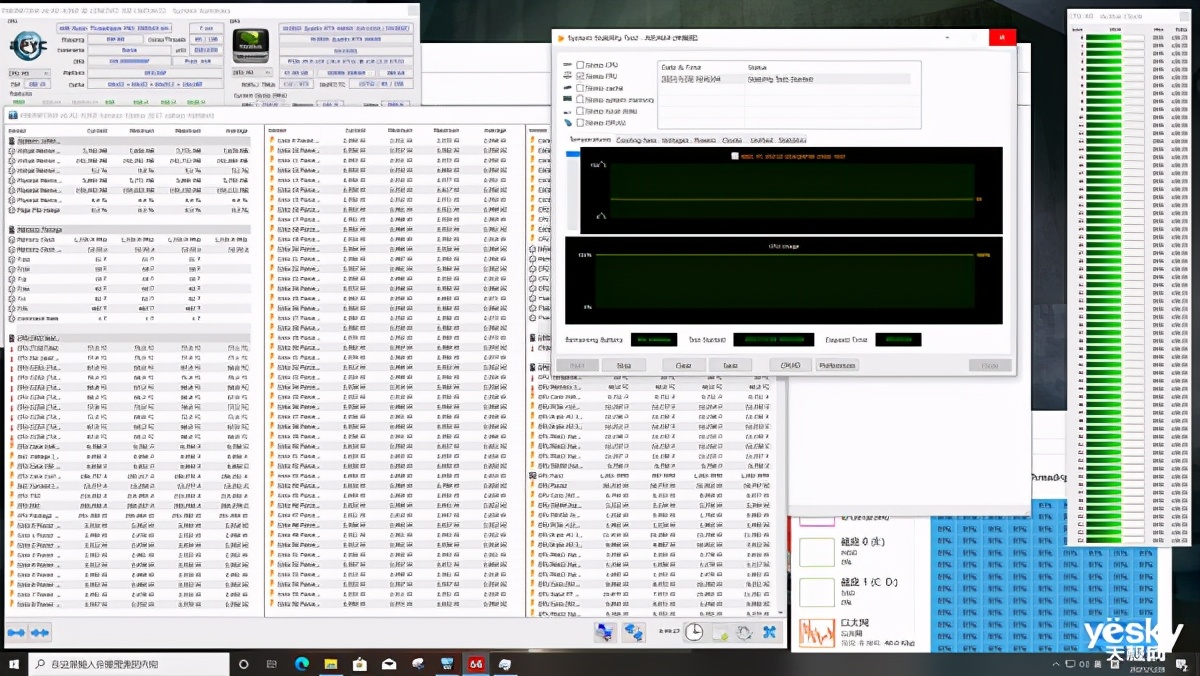The image size is (1200, 676).
Task: Click the NVIDIA GPU logo image
Action: (x=250, y=45)
